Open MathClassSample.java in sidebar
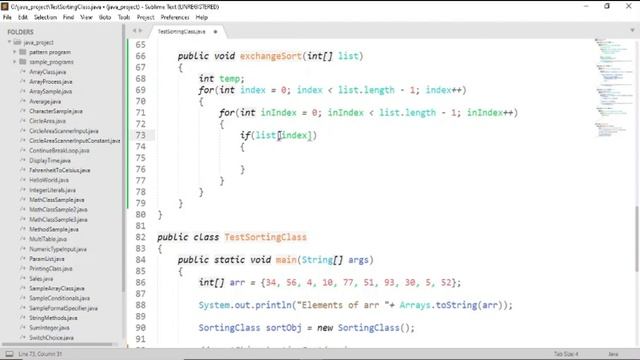Screen dimensions: 640x360 click(57, 200)
